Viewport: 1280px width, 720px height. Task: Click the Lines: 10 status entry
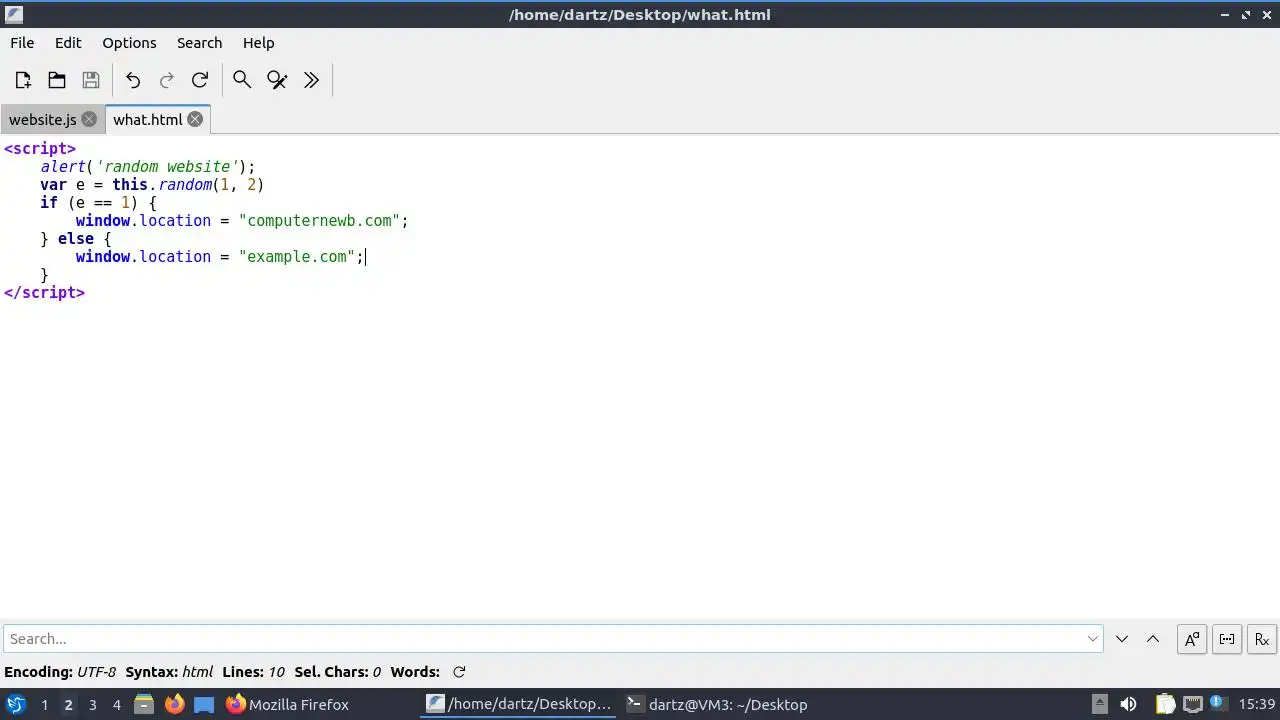(253, 672)
